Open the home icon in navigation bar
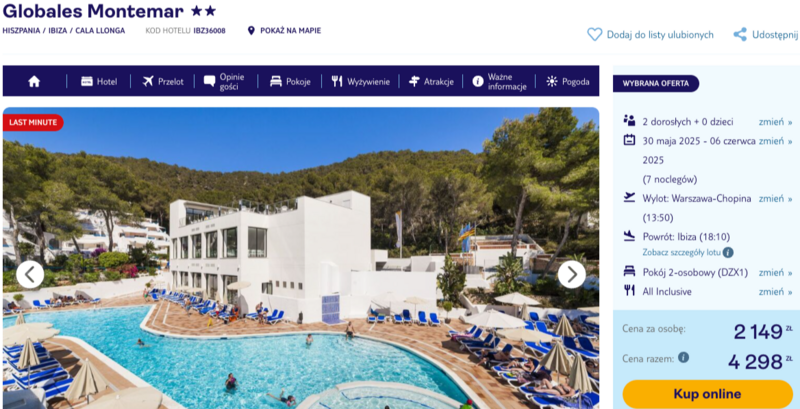 (x=34, y=81)
